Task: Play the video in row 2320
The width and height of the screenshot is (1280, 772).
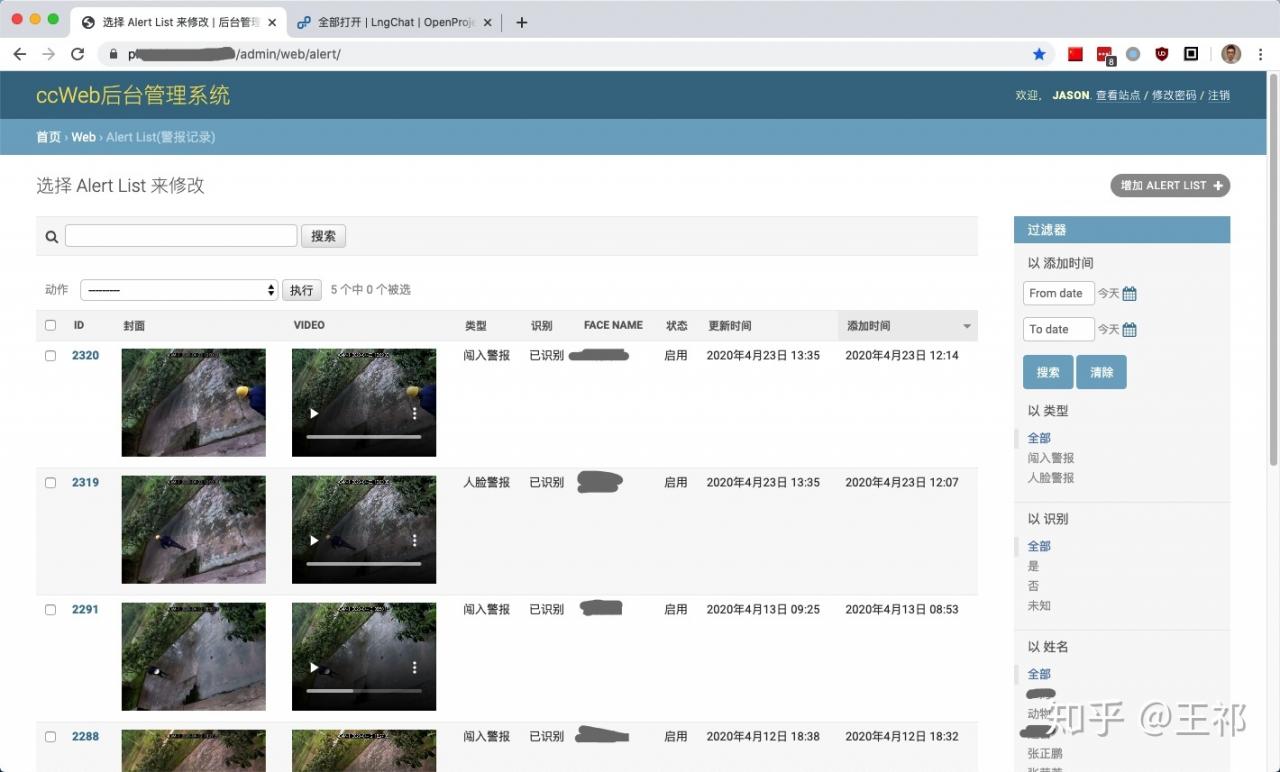Action: coord(314,413)
